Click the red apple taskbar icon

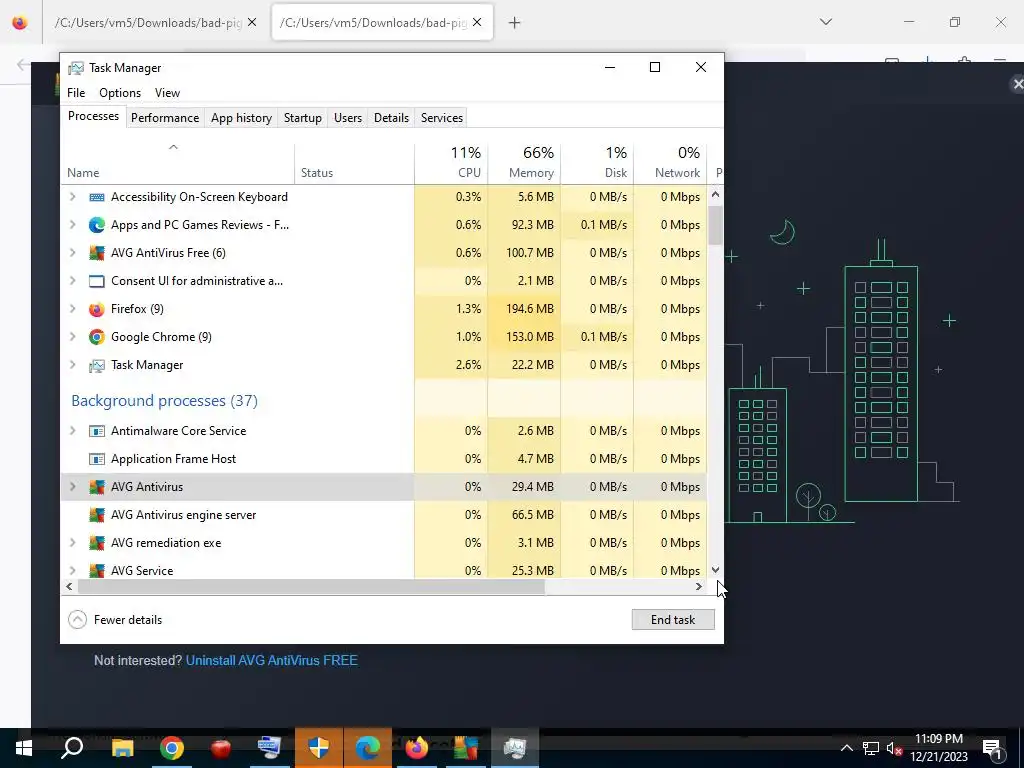click(221, 748)
